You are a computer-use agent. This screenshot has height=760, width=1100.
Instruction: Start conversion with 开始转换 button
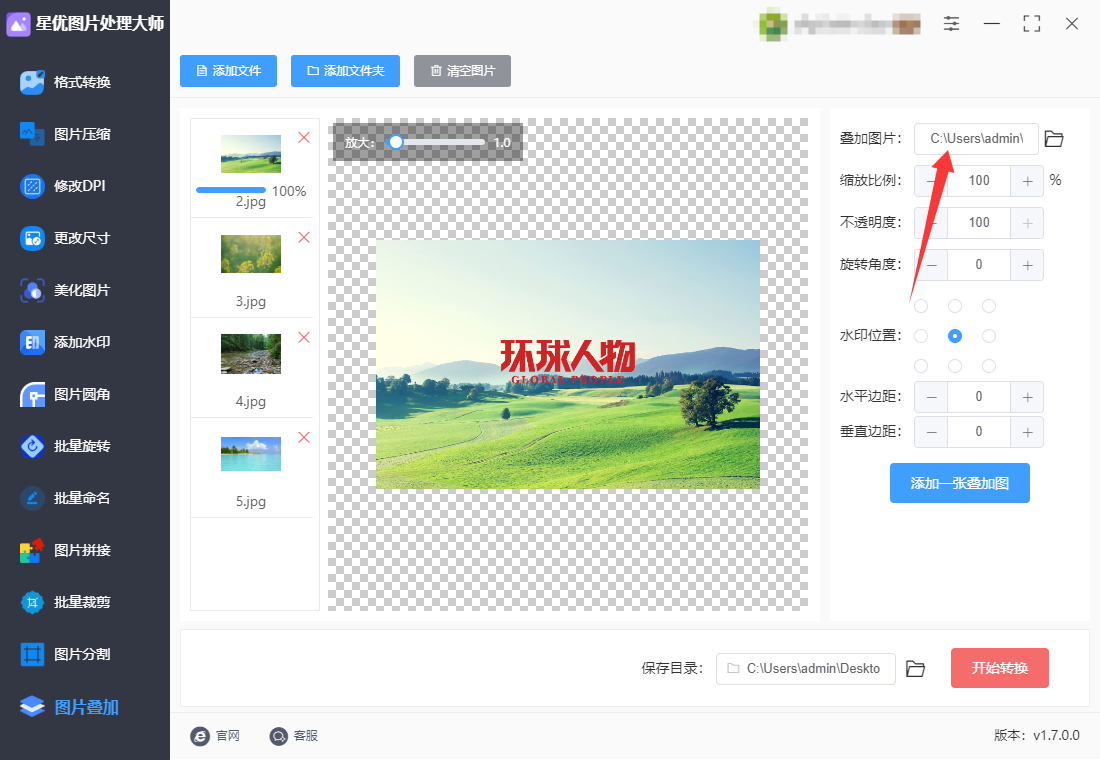tap(1000, 668)
